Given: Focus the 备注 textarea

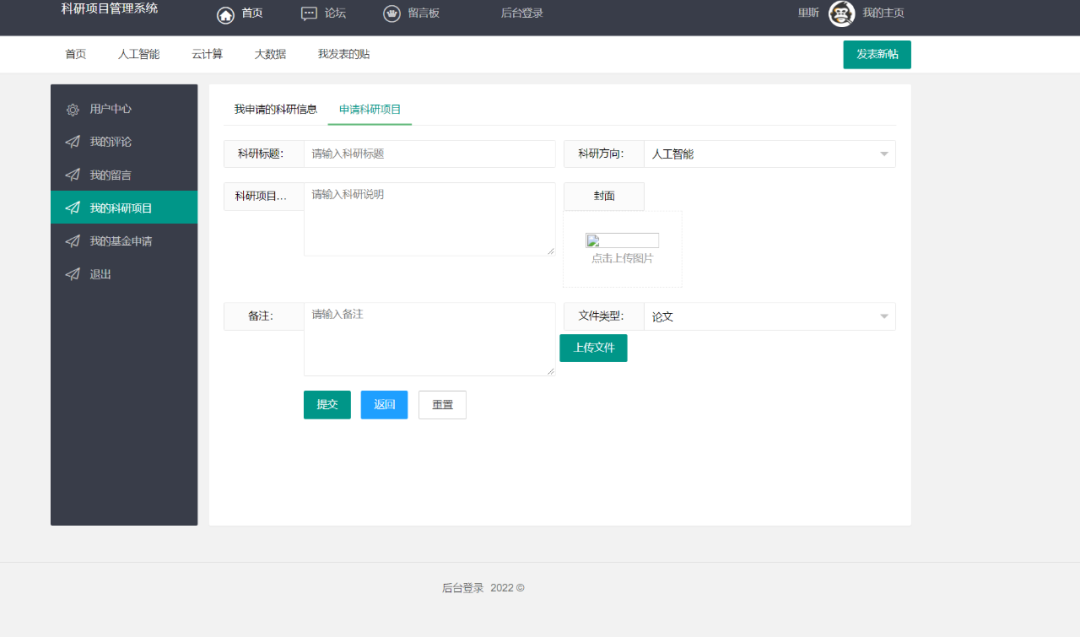Looking at the screenshot, I should pos(429,340).
